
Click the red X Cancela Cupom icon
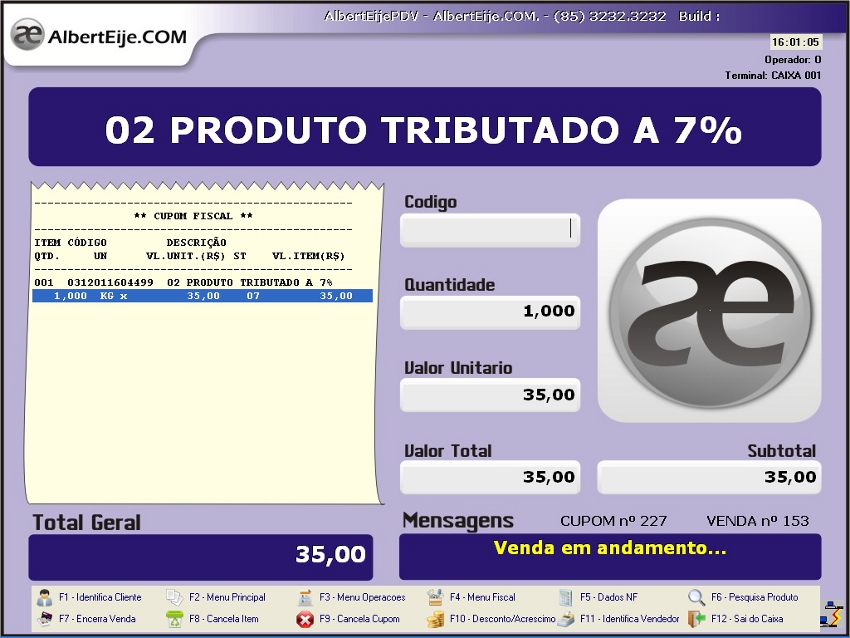tap(305, 619)
